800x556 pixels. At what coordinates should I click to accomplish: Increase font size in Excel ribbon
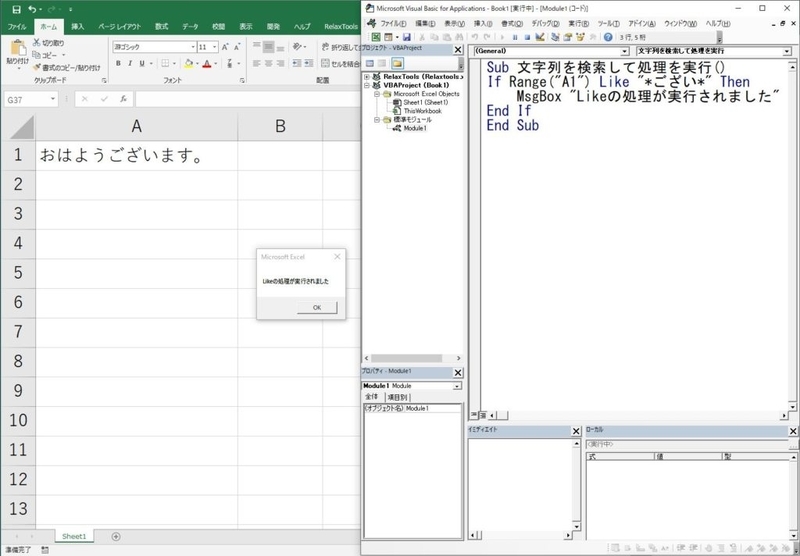tap(225, 47)
